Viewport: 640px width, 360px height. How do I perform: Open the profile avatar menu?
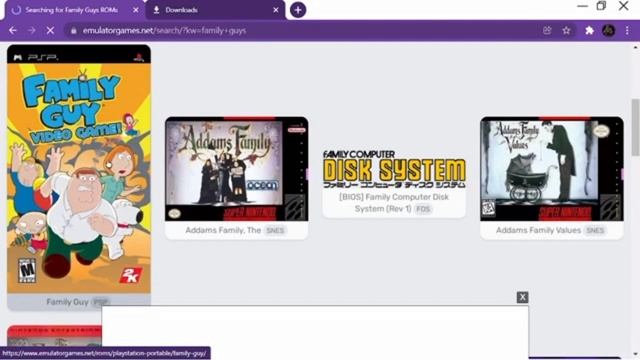point(609,31)
